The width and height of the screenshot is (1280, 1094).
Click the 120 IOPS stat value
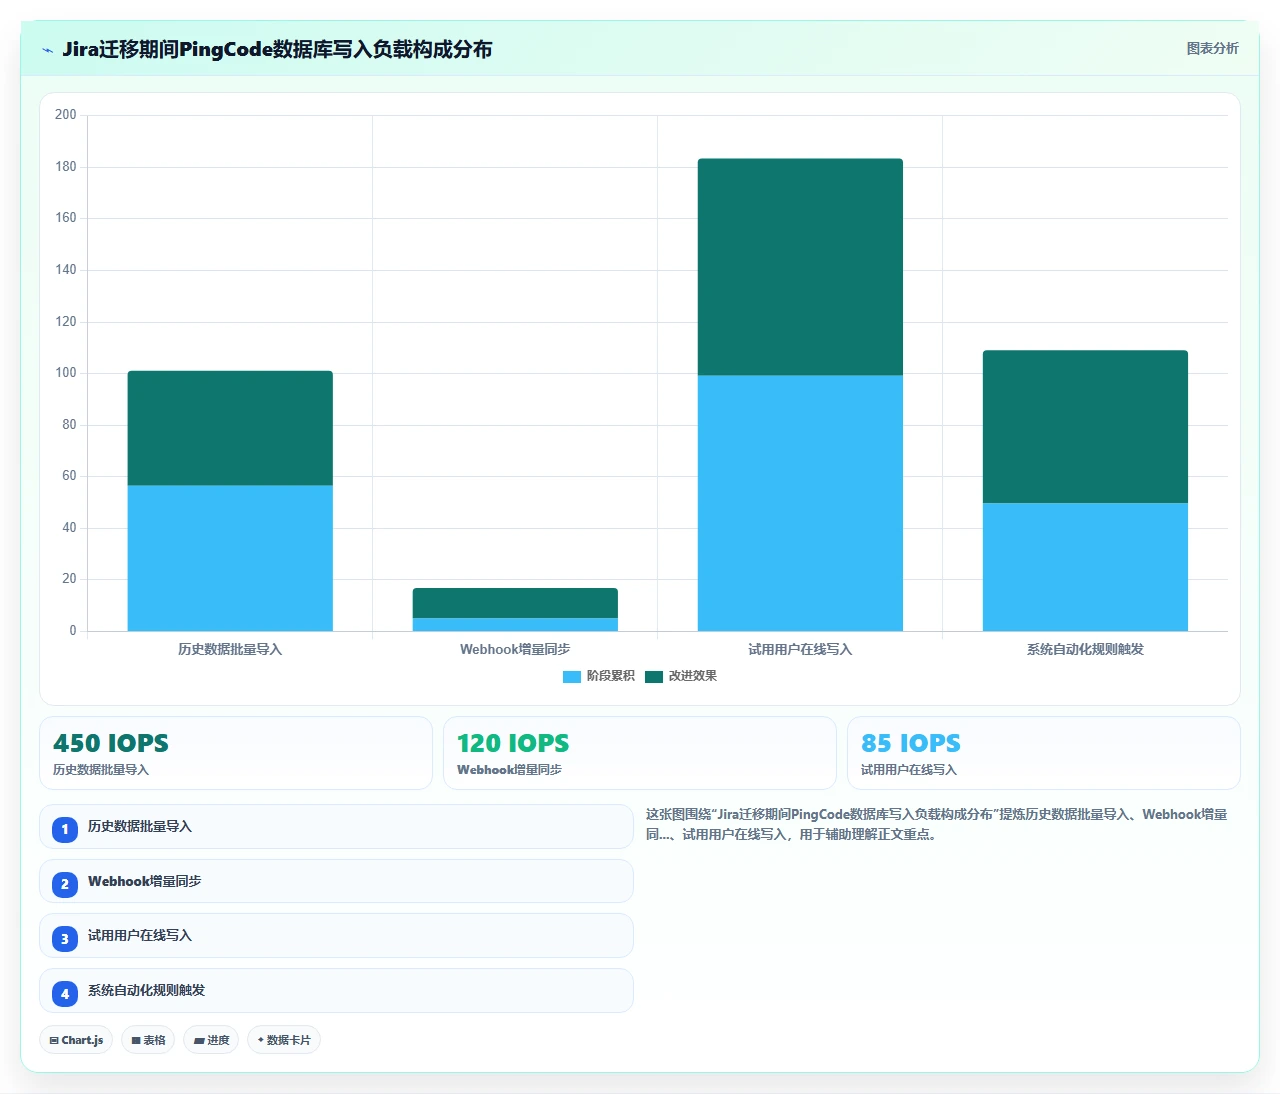click(x=513, y=743)
